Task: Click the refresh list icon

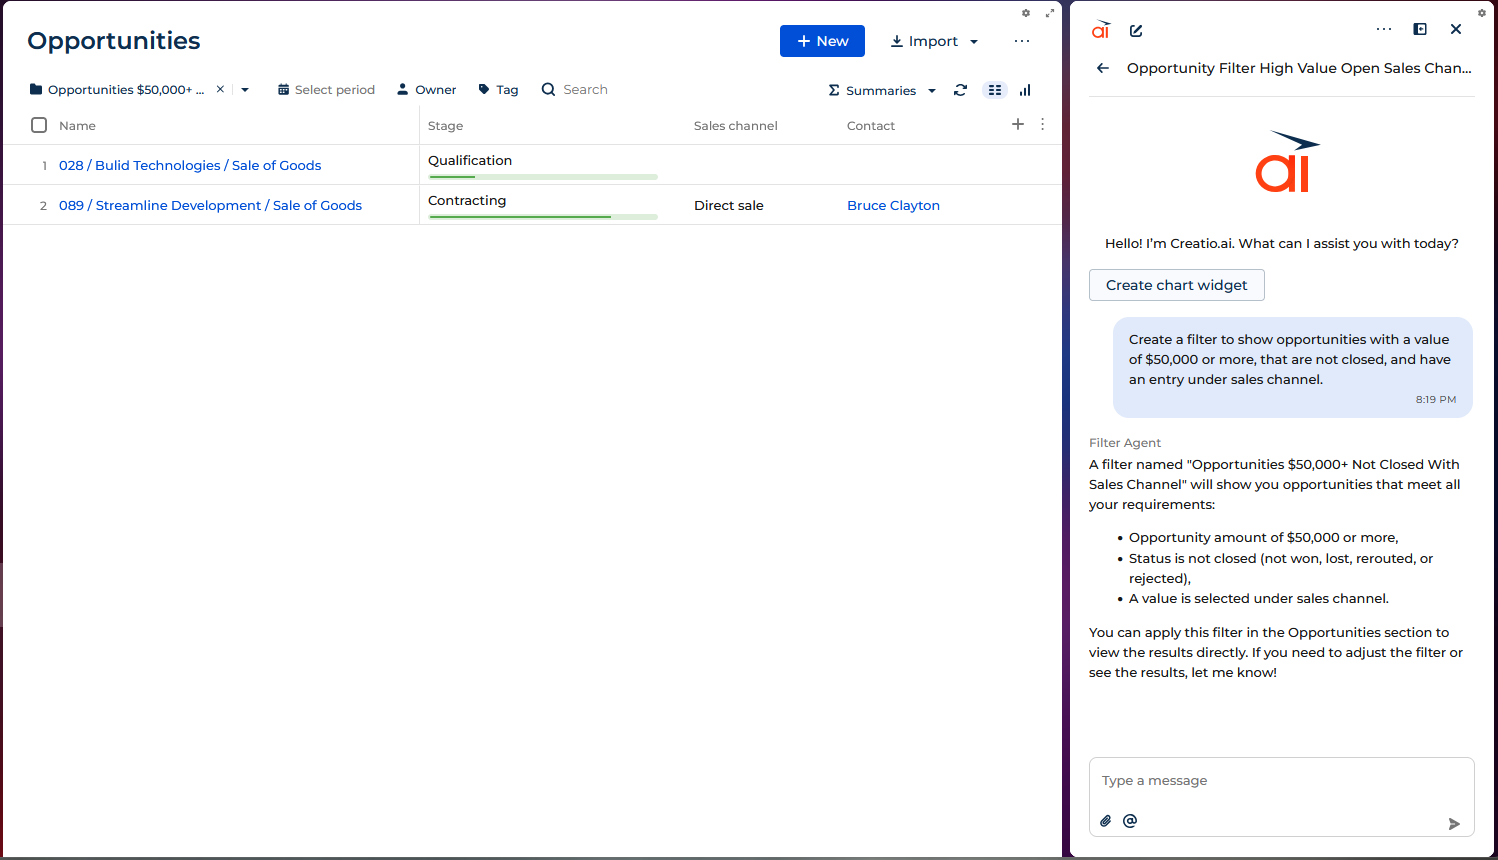Action: (x=960, y=90)
